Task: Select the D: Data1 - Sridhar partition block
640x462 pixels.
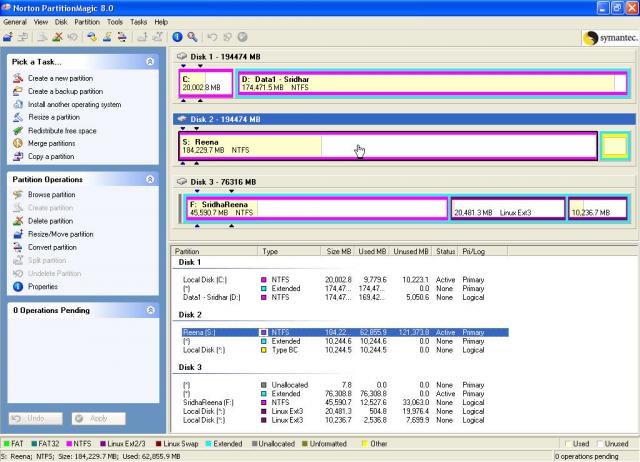Action: pyautogui.click(x=432, y=83)
